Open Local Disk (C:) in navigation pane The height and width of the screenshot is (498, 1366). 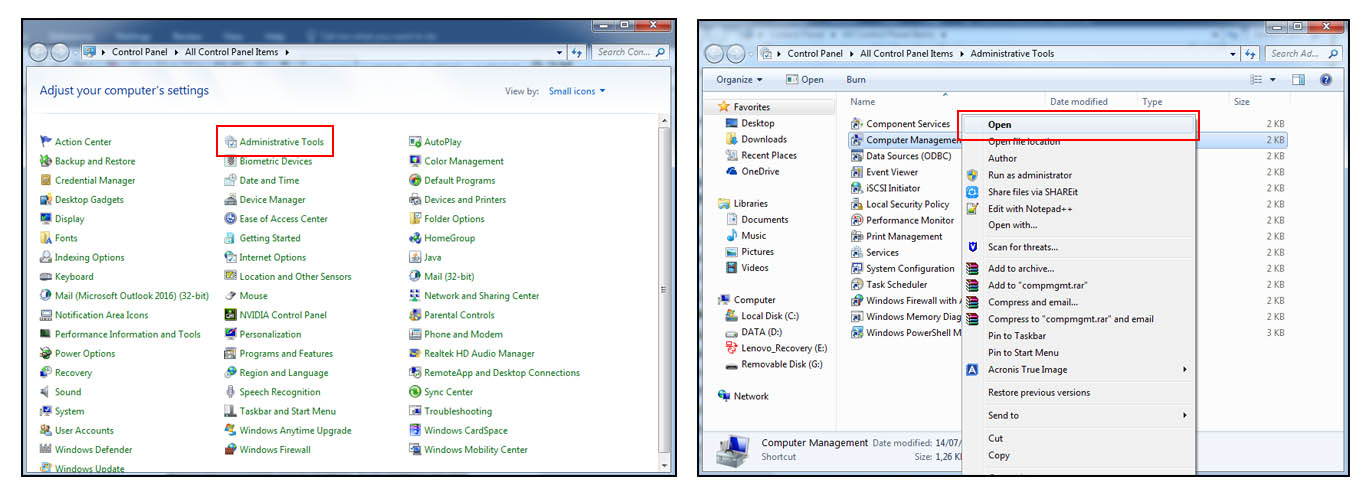click(x=761, y=315)
